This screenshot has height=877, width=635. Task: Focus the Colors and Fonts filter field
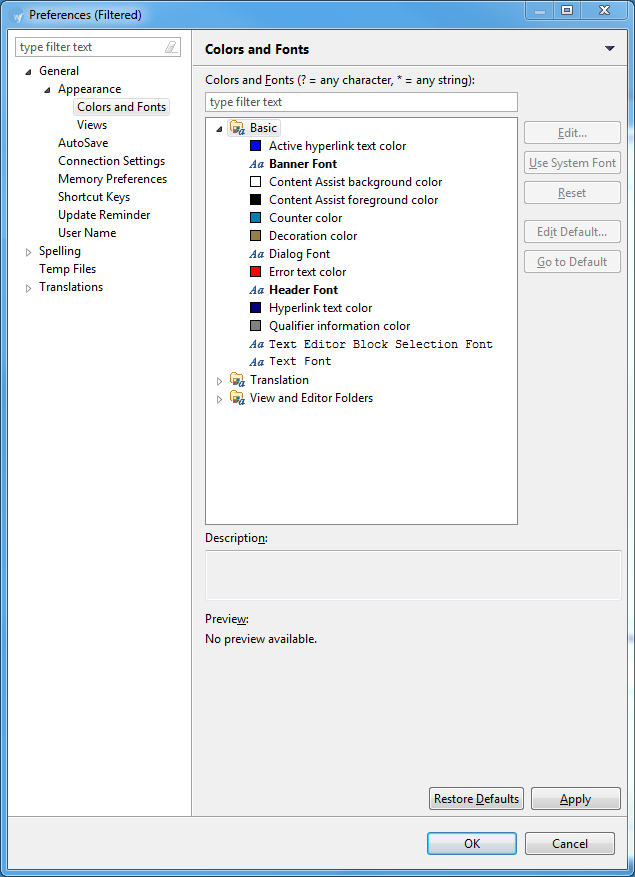click(x=360, y=102)
